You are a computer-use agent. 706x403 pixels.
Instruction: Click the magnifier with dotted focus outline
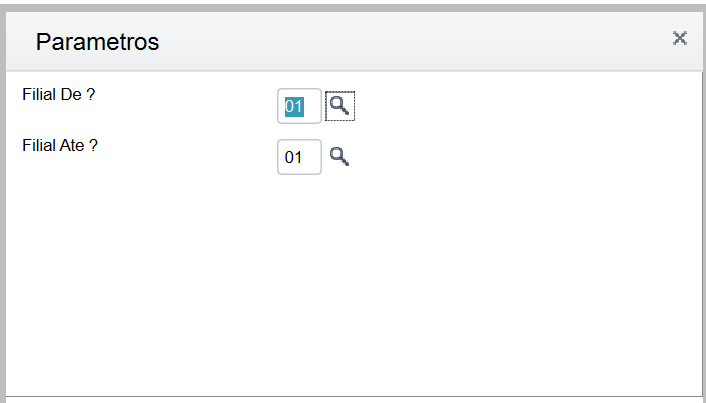[x=340, y=106]
